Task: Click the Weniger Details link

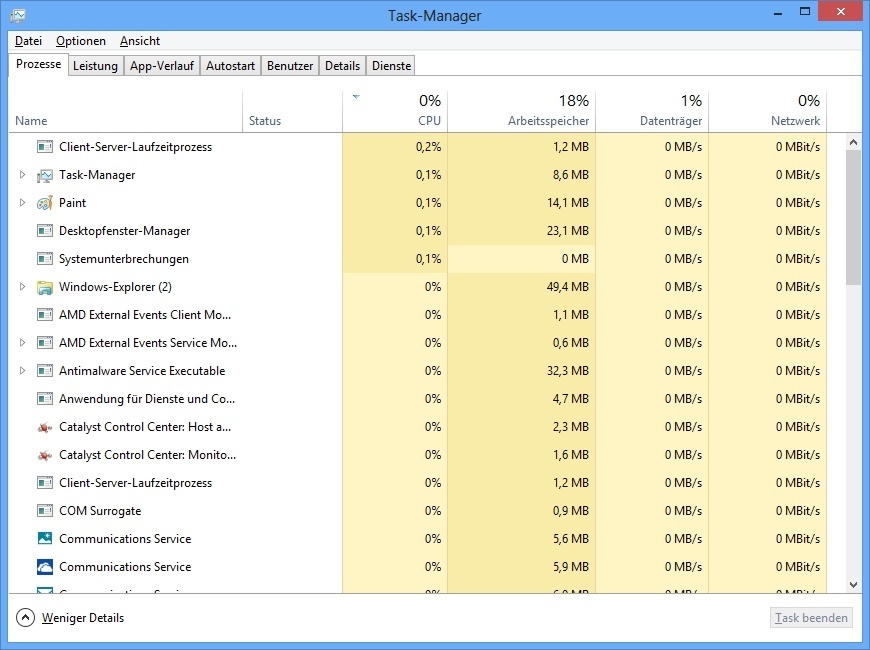Action: pos(83,618)
